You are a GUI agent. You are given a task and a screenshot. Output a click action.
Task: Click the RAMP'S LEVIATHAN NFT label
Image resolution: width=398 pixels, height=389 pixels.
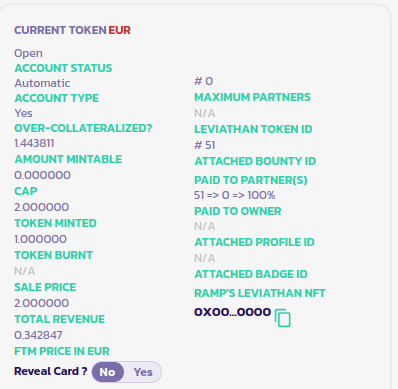[x=260, y=293]
